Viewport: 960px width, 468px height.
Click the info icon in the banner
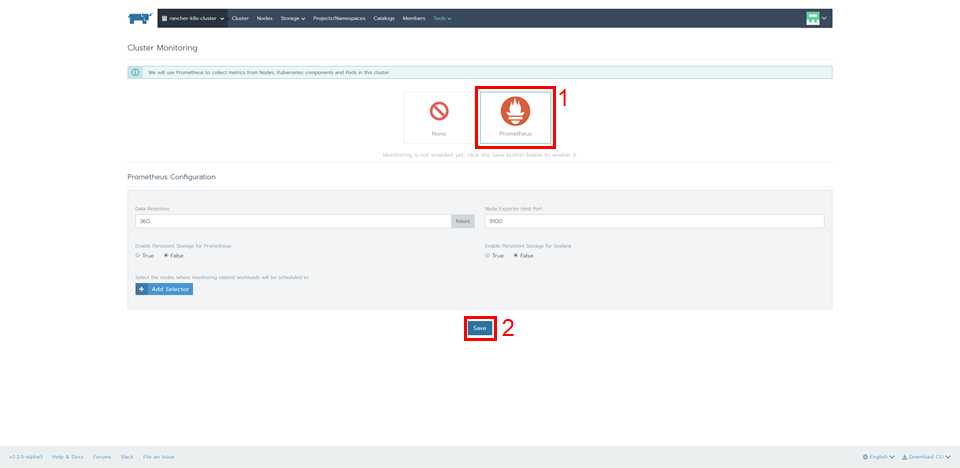coord(135,72)
